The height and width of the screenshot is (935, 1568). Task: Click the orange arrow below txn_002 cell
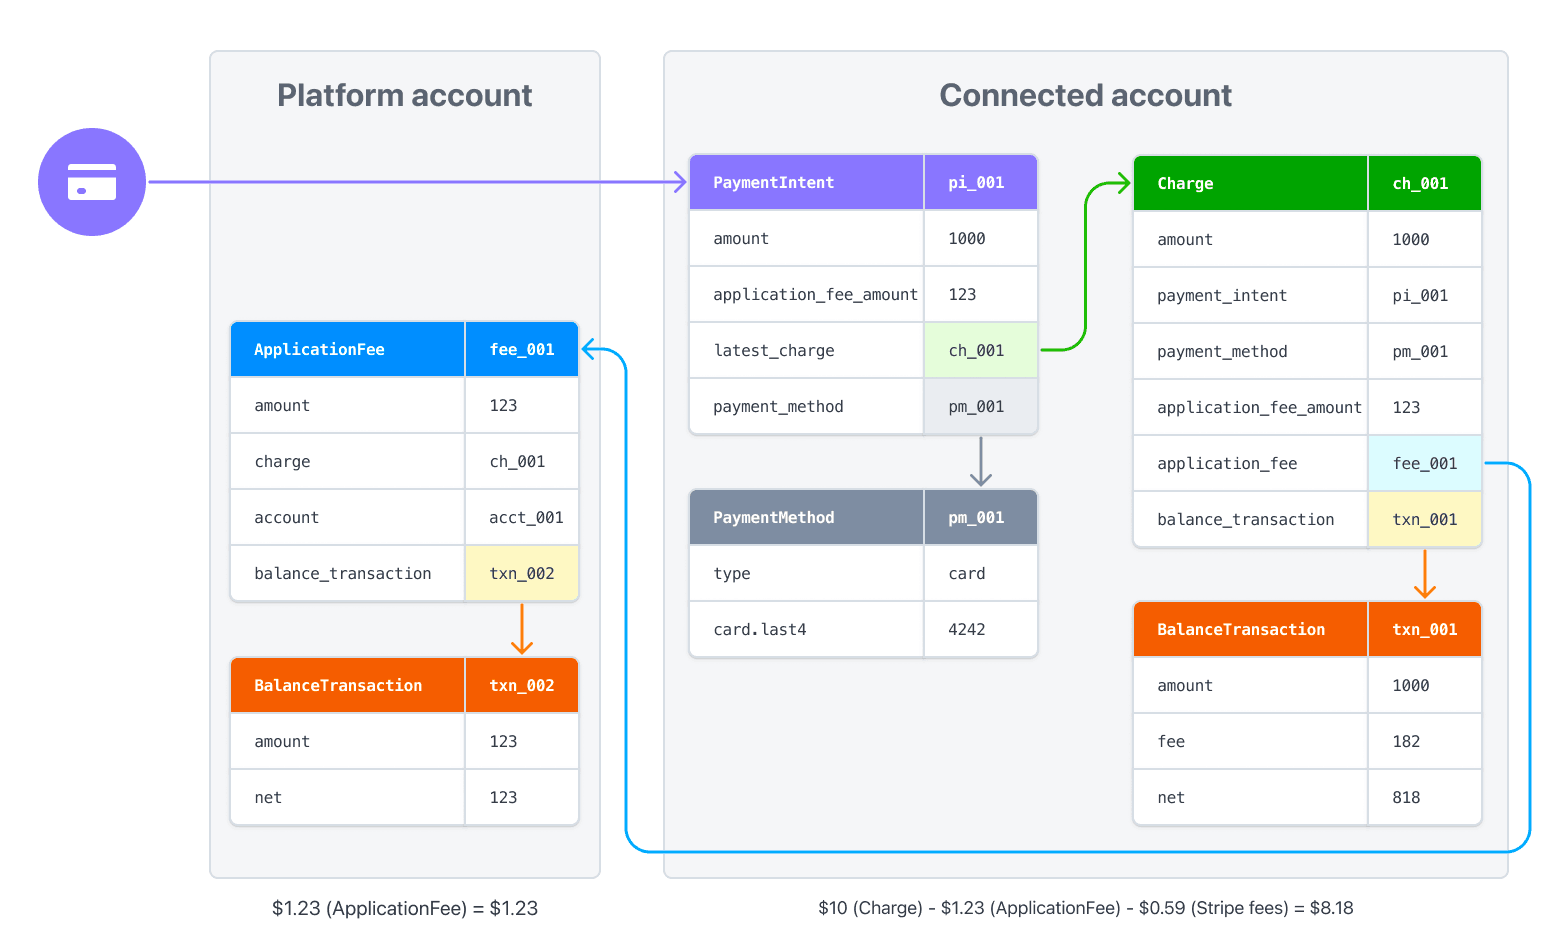point(522,630)
